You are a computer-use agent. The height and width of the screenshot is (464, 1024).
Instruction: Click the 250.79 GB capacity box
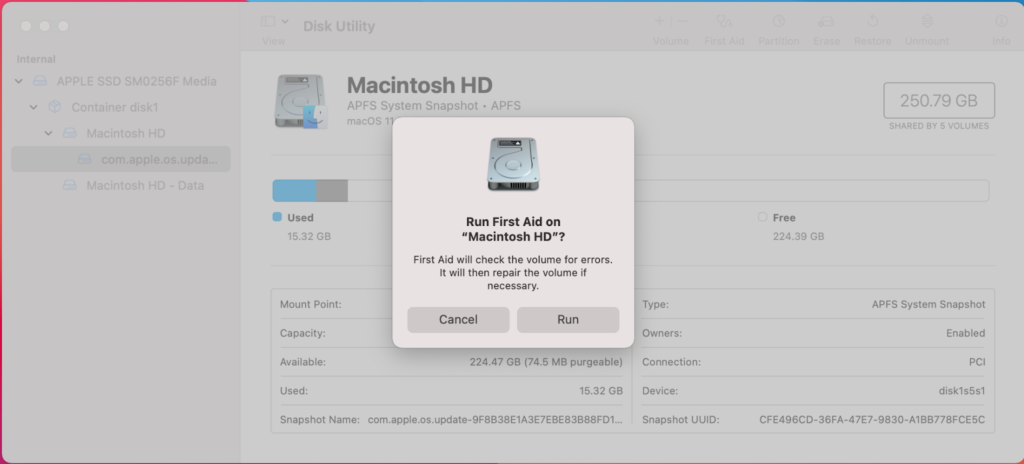(938, 100)
